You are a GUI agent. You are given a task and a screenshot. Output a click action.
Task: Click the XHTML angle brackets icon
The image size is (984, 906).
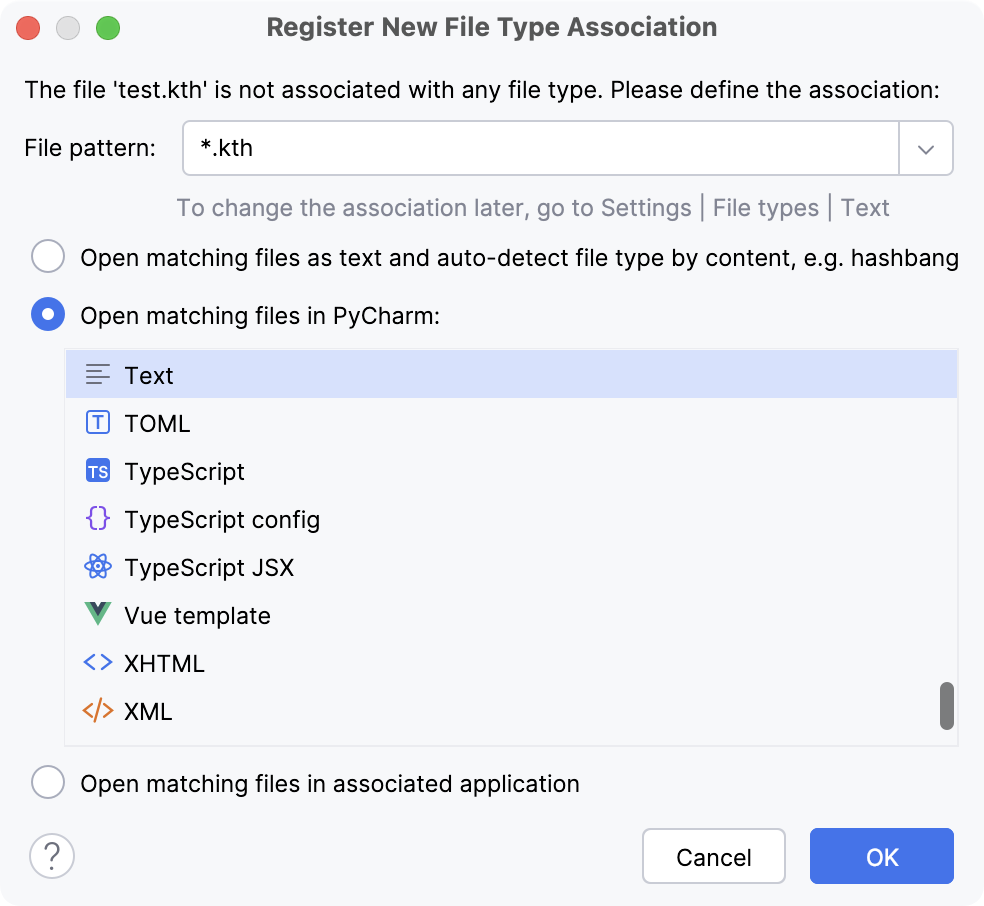point(96,662)
